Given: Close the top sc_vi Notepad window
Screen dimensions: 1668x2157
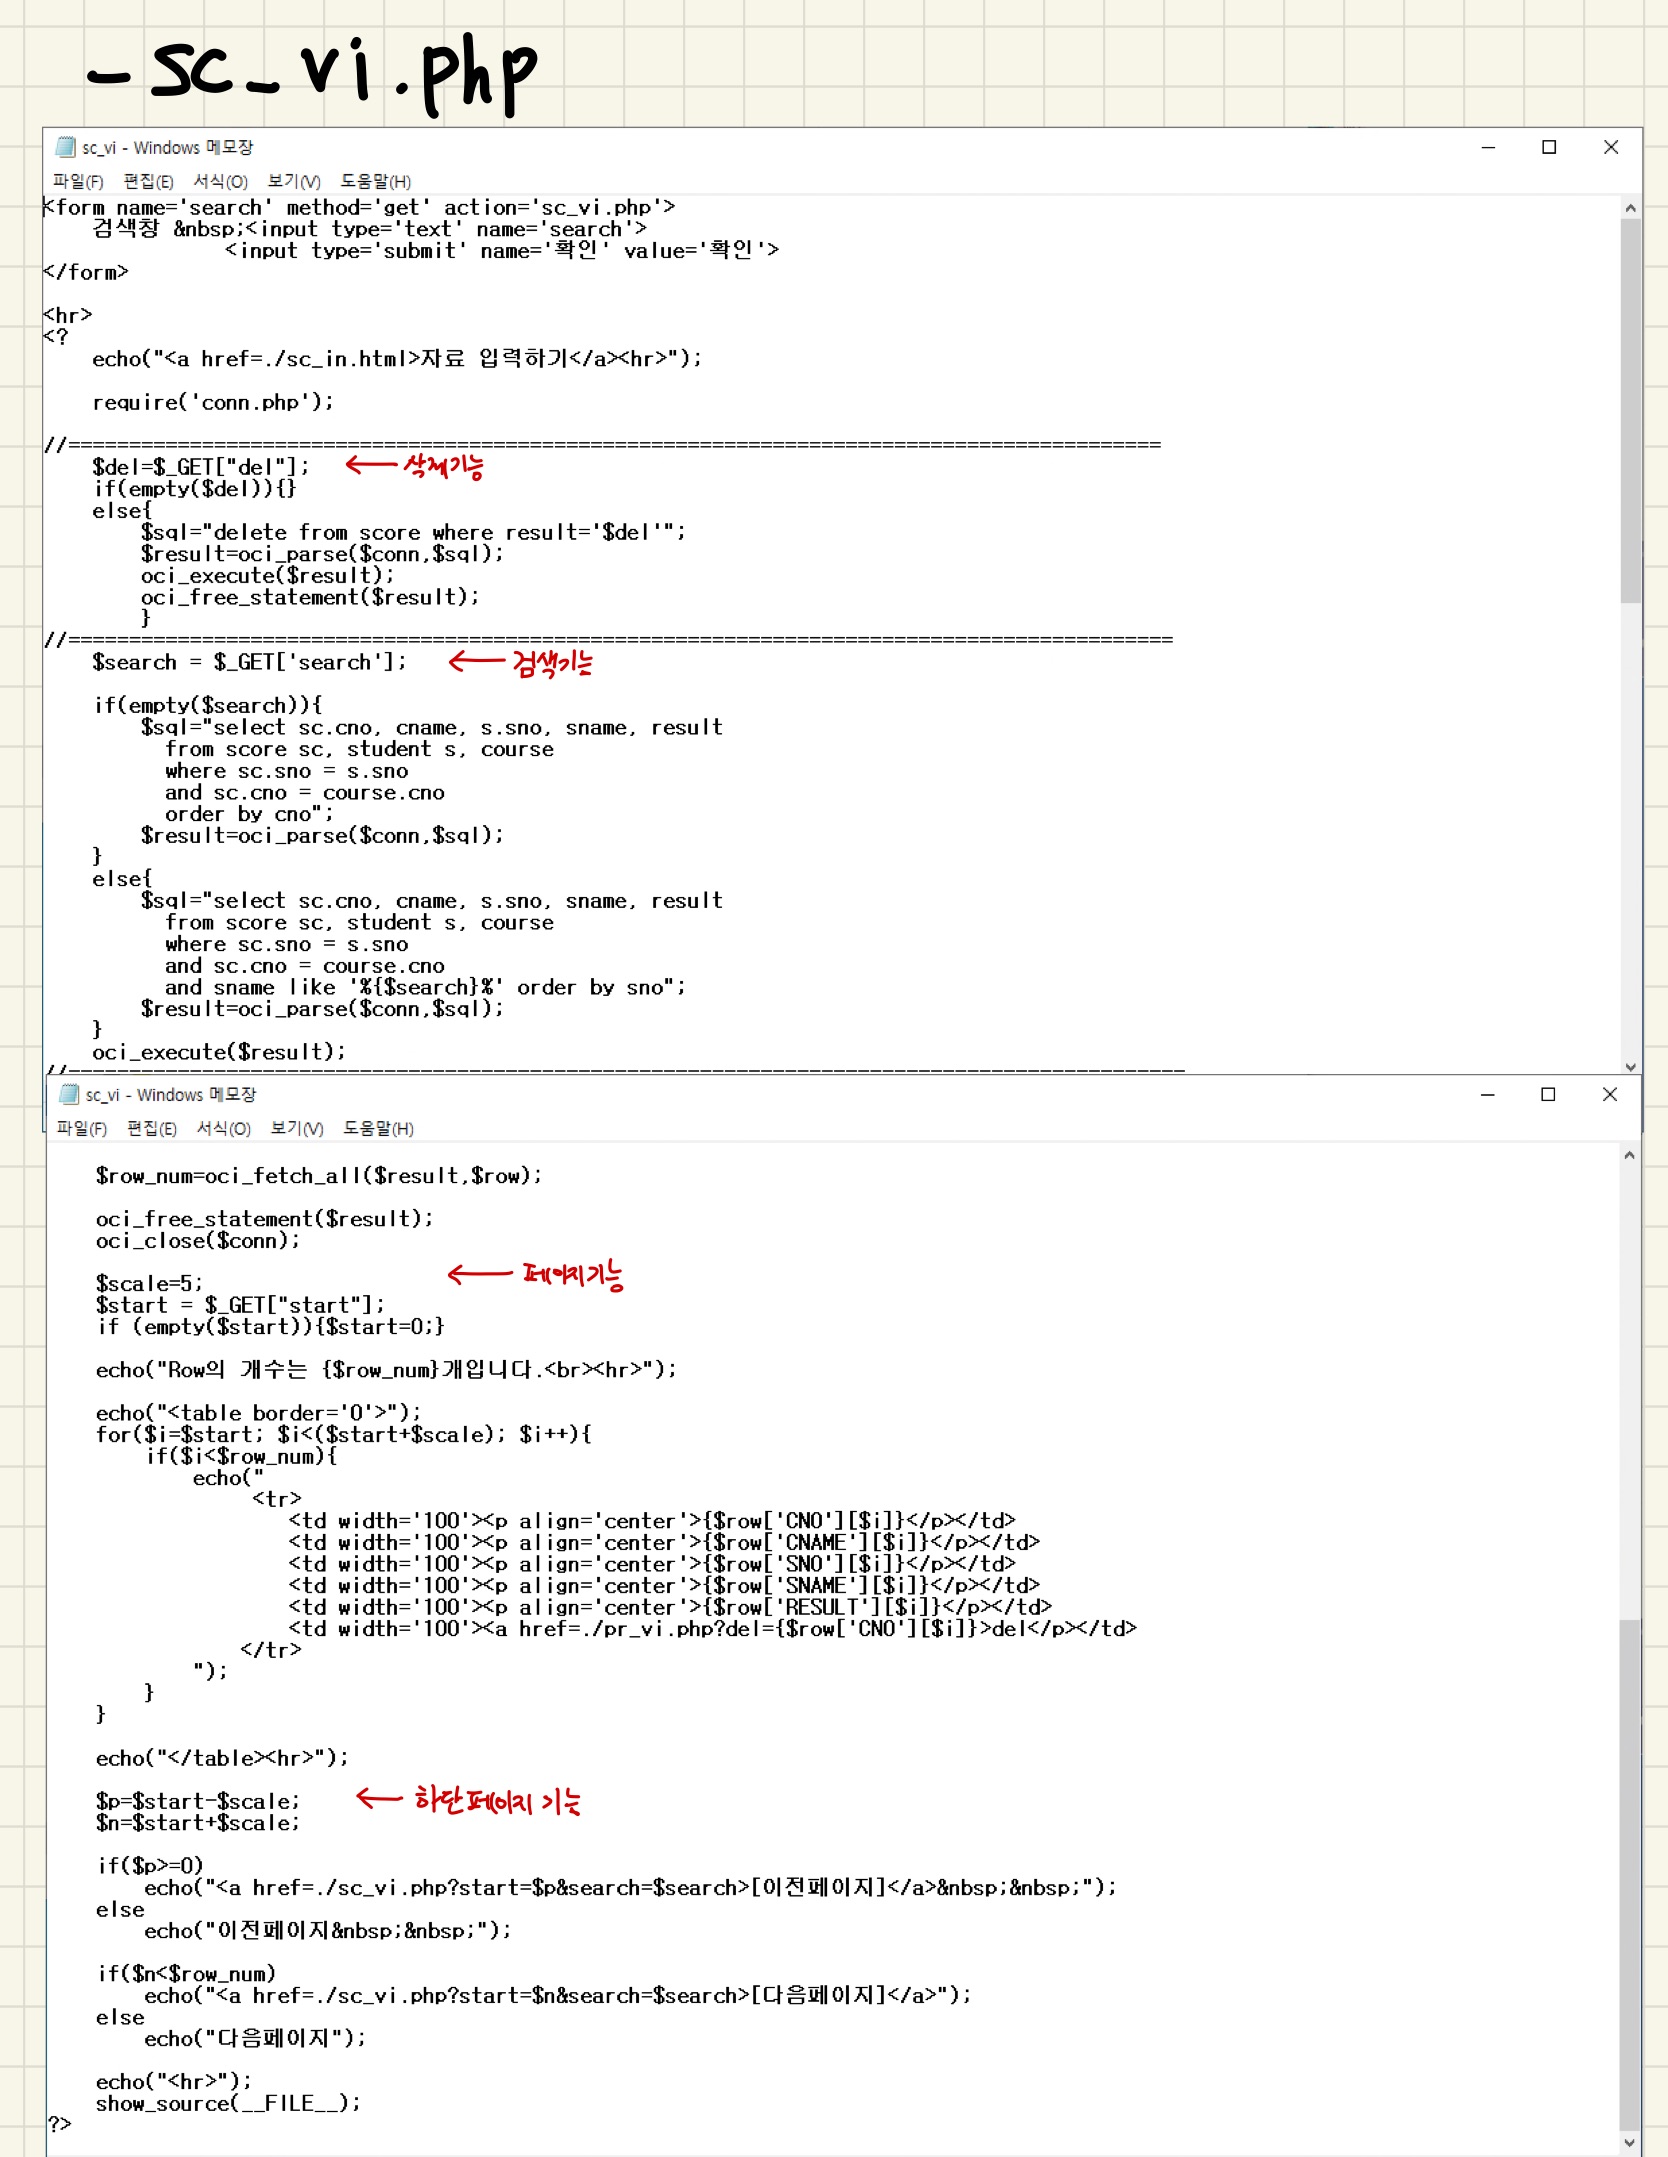Looking at the screenshot, I should point(1611,147).
